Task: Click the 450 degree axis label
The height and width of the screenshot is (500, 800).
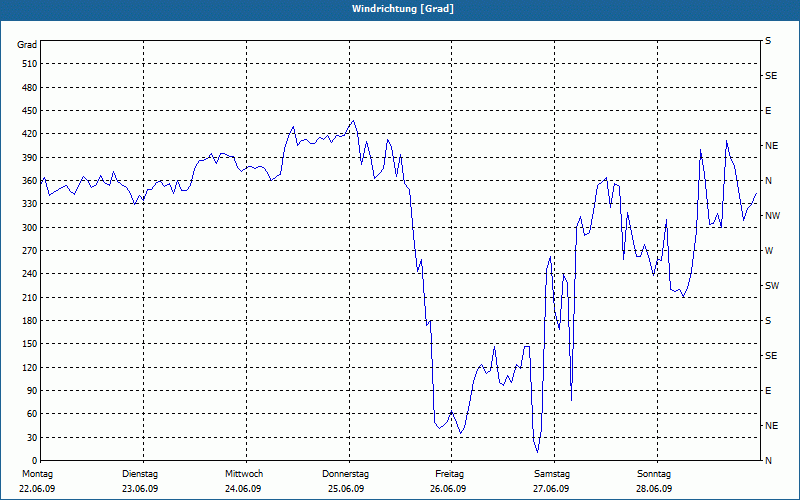Action: 30,111
